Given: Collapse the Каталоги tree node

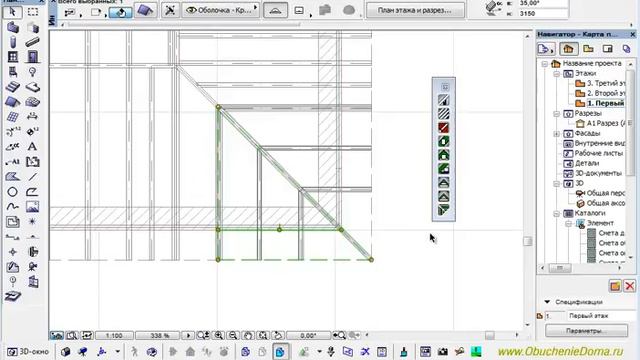Looking at the screenshot, I should pos(556,214).
